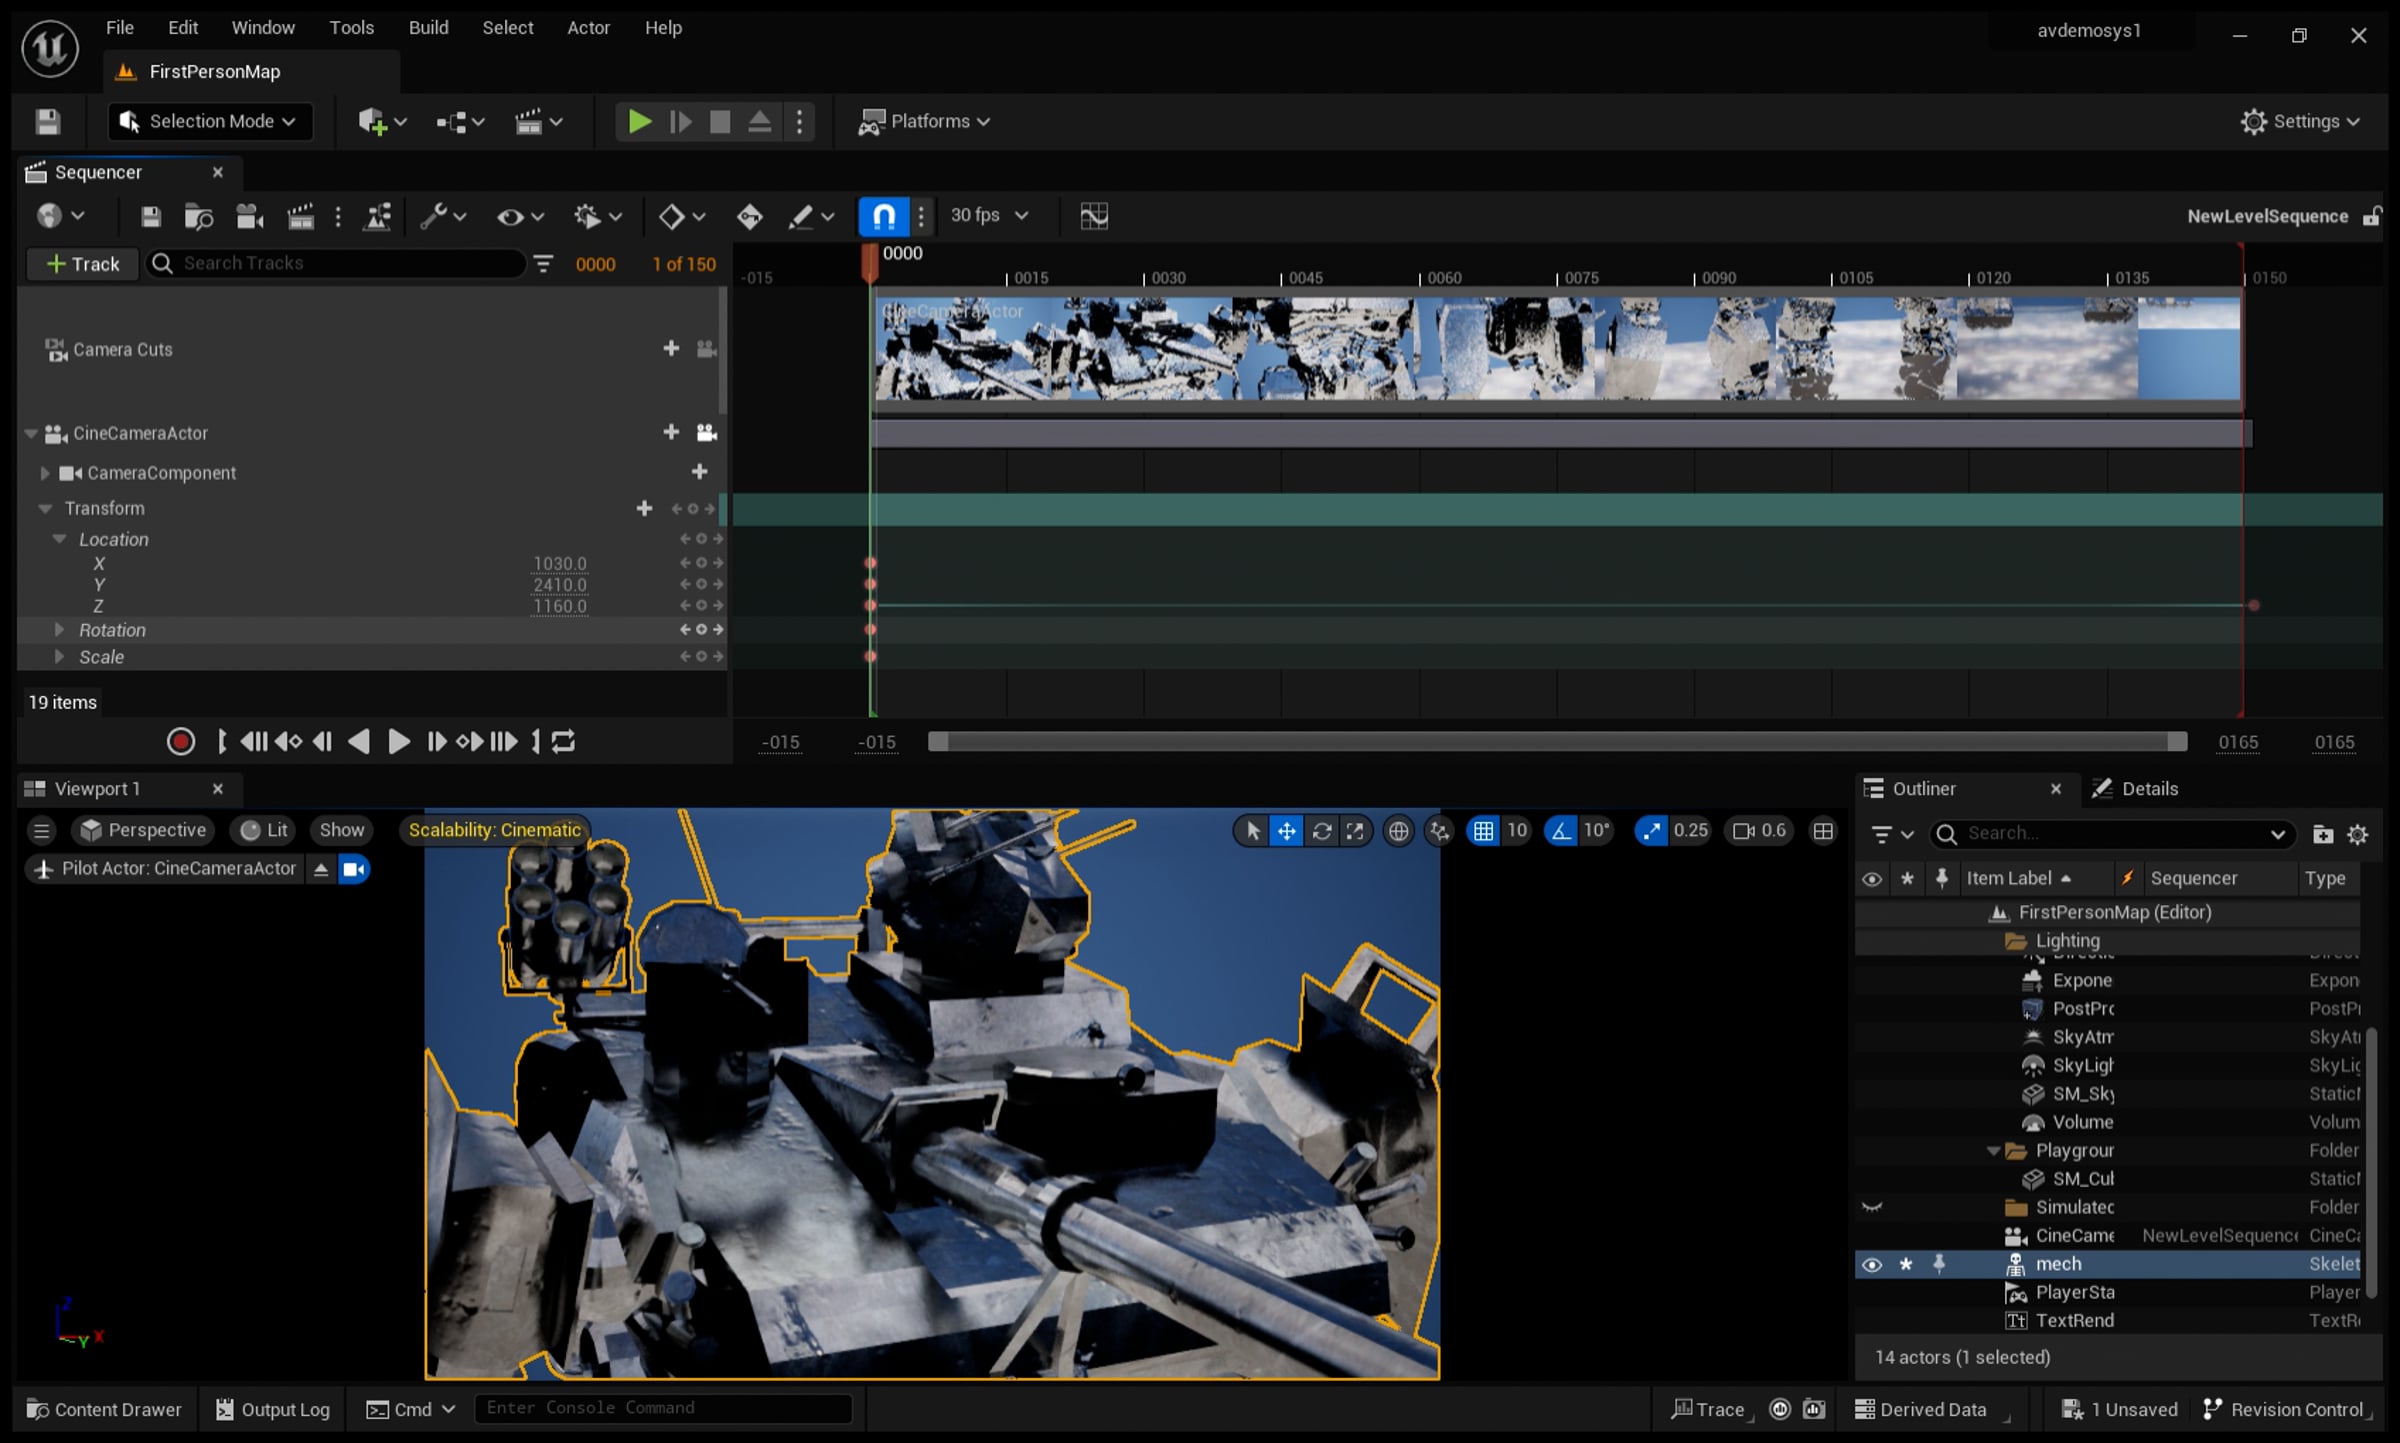Toggle the pilot camera button in viewport

point(354,869)
